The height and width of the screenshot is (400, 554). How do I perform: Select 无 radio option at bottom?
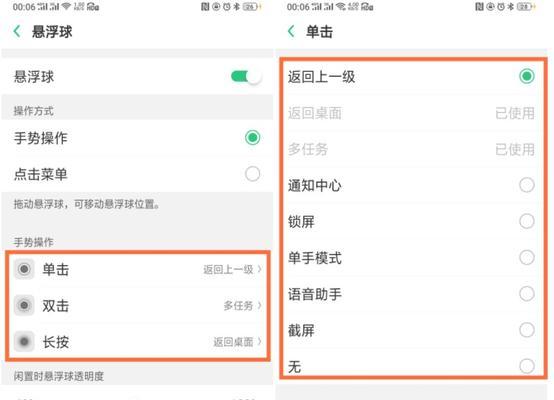(526, 366)
